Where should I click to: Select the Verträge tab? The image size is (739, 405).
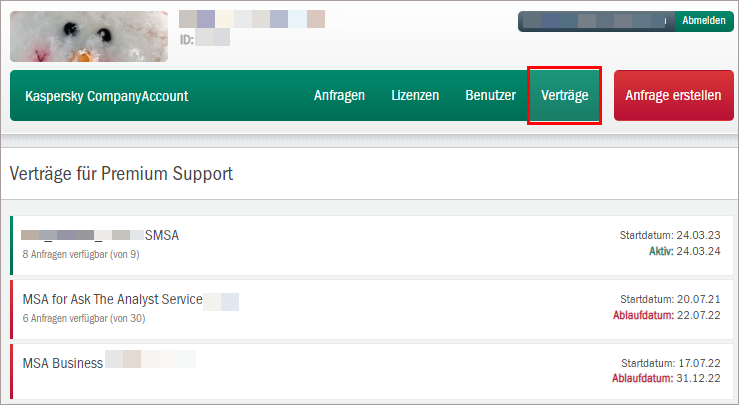pyautogui.click(x=565, y=96)
